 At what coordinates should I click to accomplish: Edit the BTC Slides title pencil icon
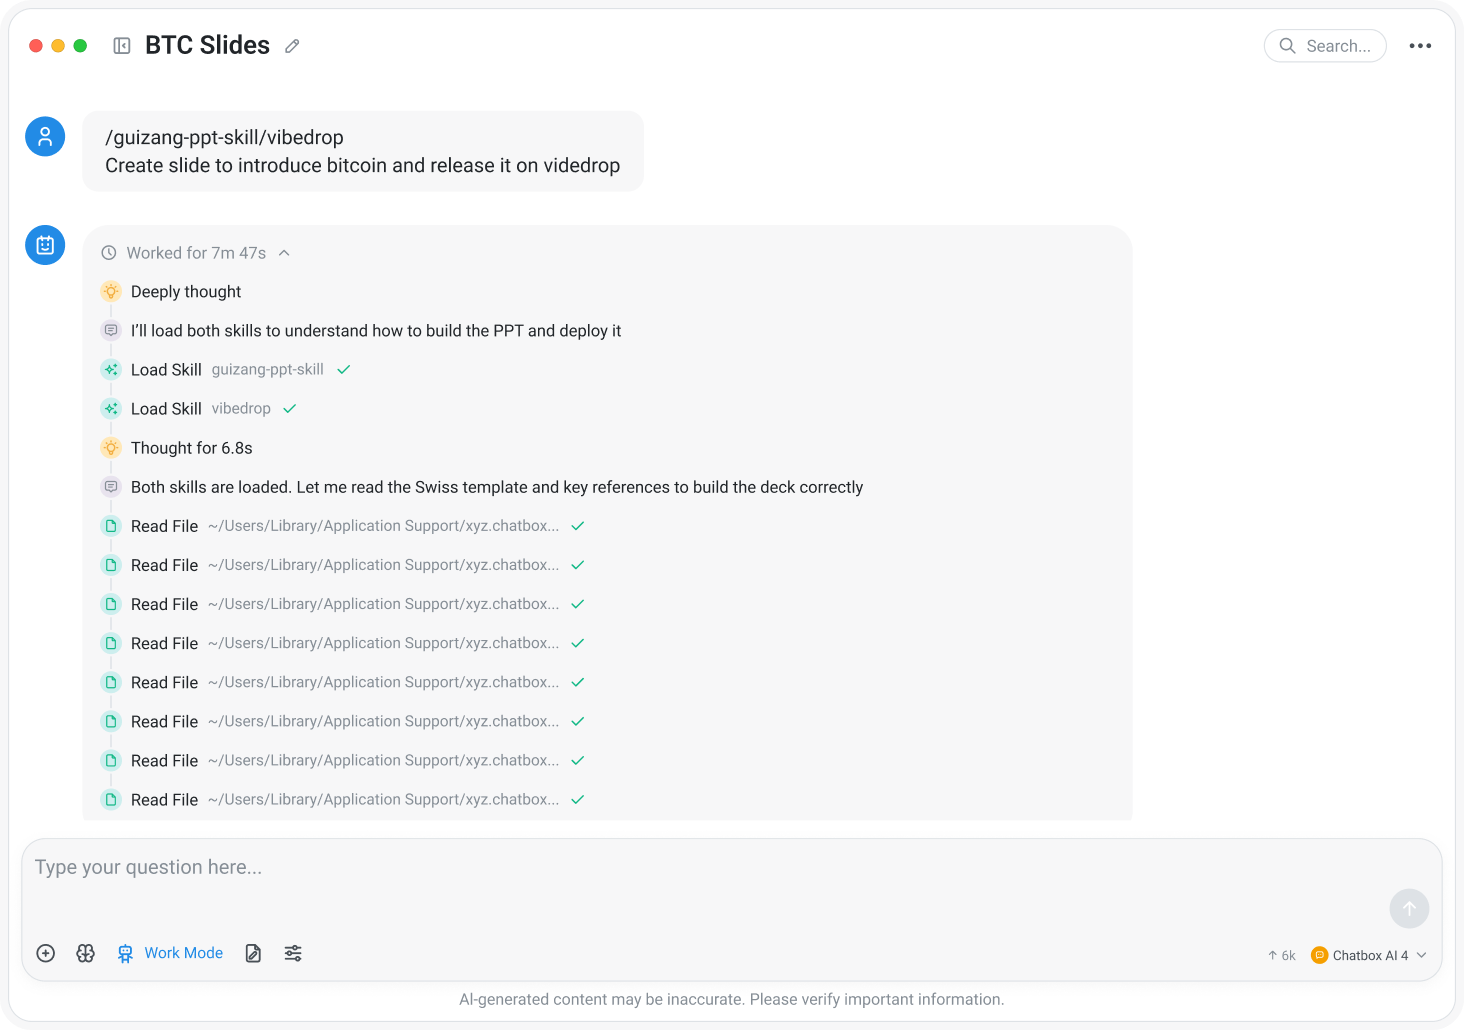(x=292, y=46)
